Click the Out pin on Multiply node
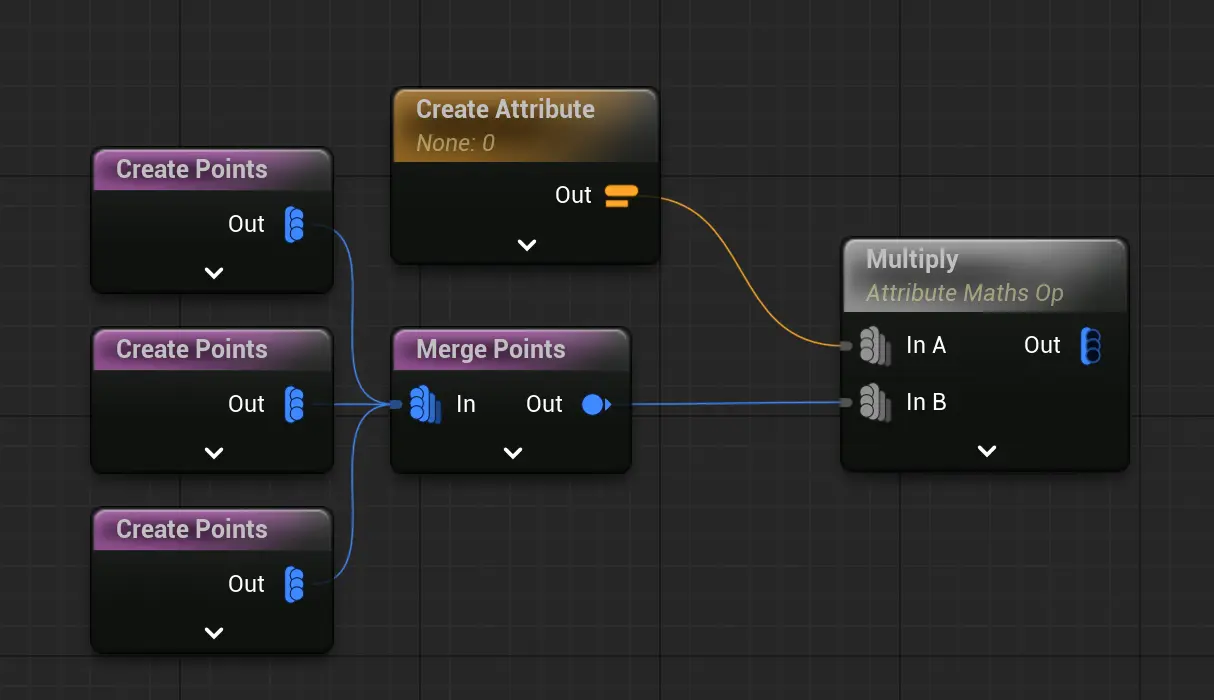The image size is (1214, 700). [1091, 346]
